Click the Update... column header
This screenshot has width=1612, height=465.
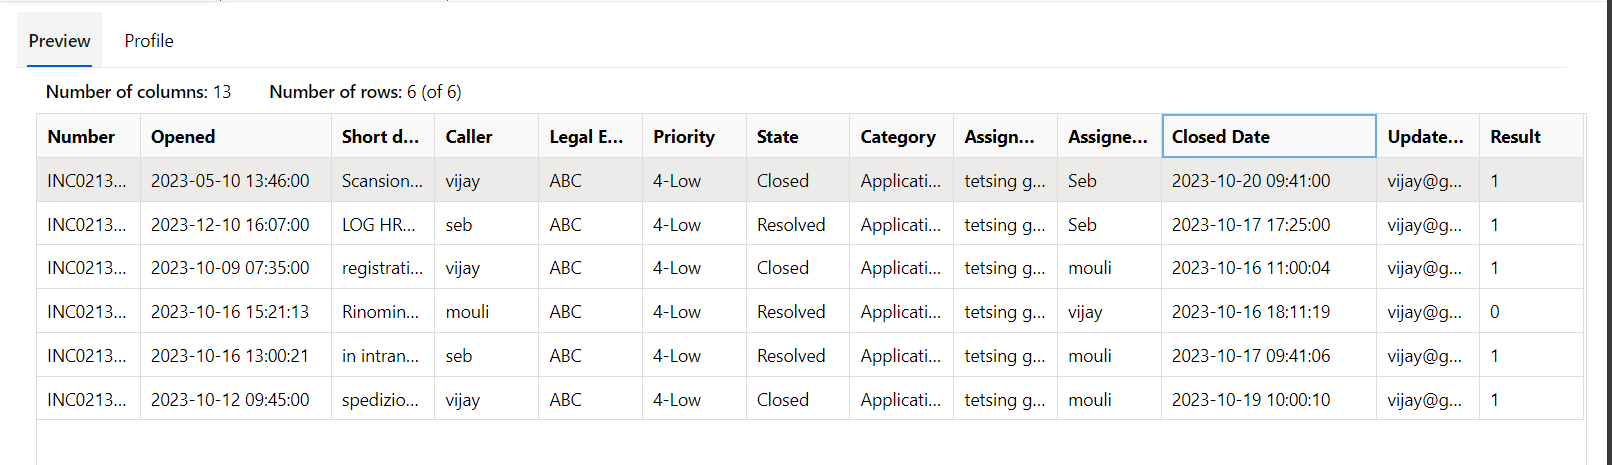point(1428,136)
